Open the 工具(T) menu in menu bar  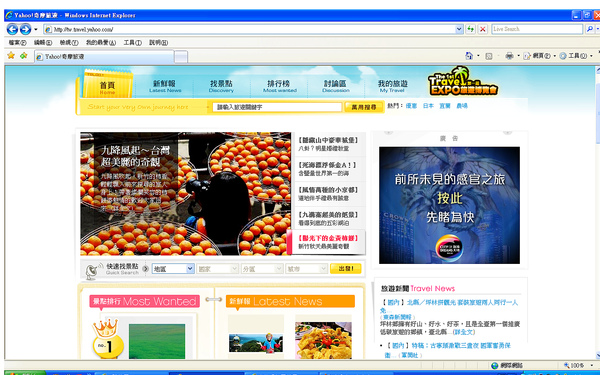[132, 43]
